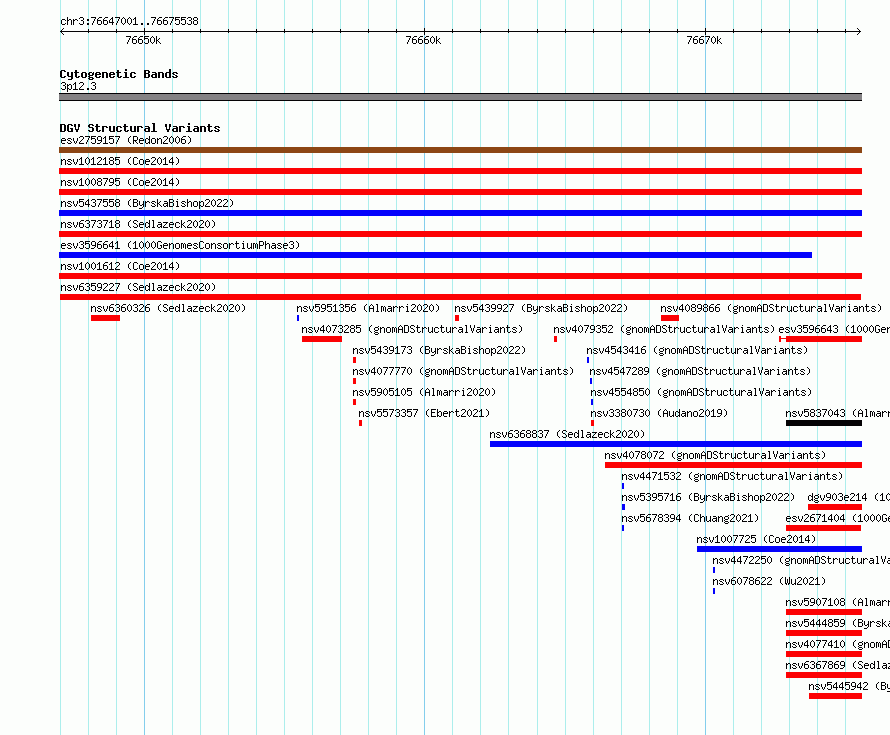890x735 pixels.
Task: Open nsv5837043 variant label
Action: point(837,413)
